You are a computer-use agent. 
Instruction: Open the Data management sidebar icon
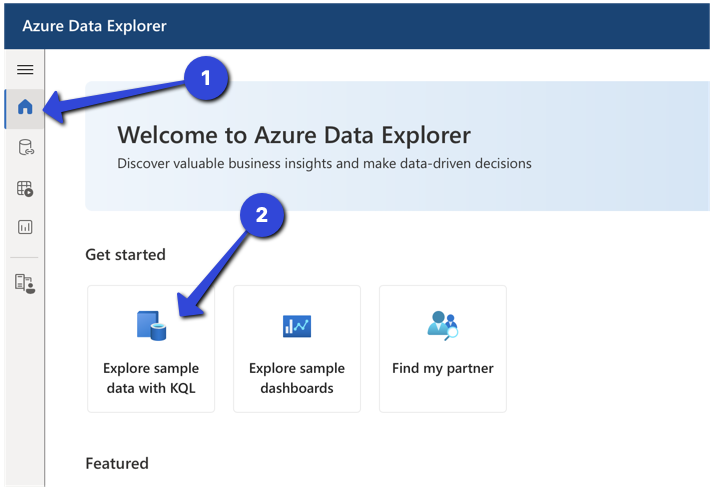tap(26, 148)
